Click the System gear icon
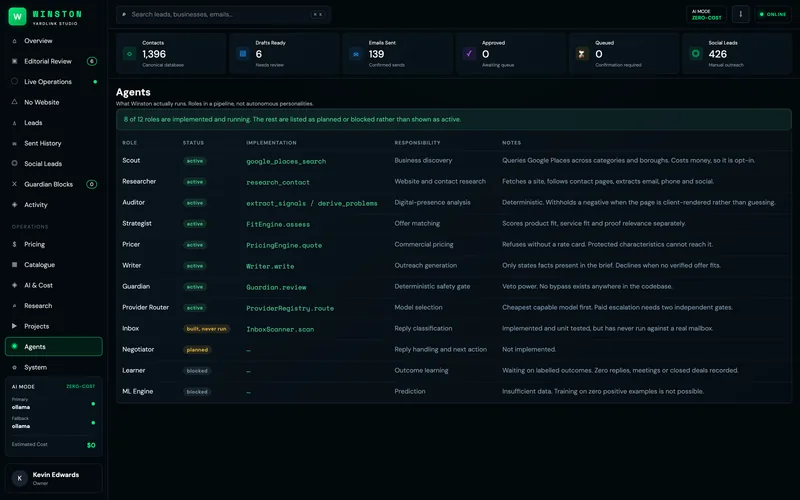800x500 pixels. [x=14, y=367]
